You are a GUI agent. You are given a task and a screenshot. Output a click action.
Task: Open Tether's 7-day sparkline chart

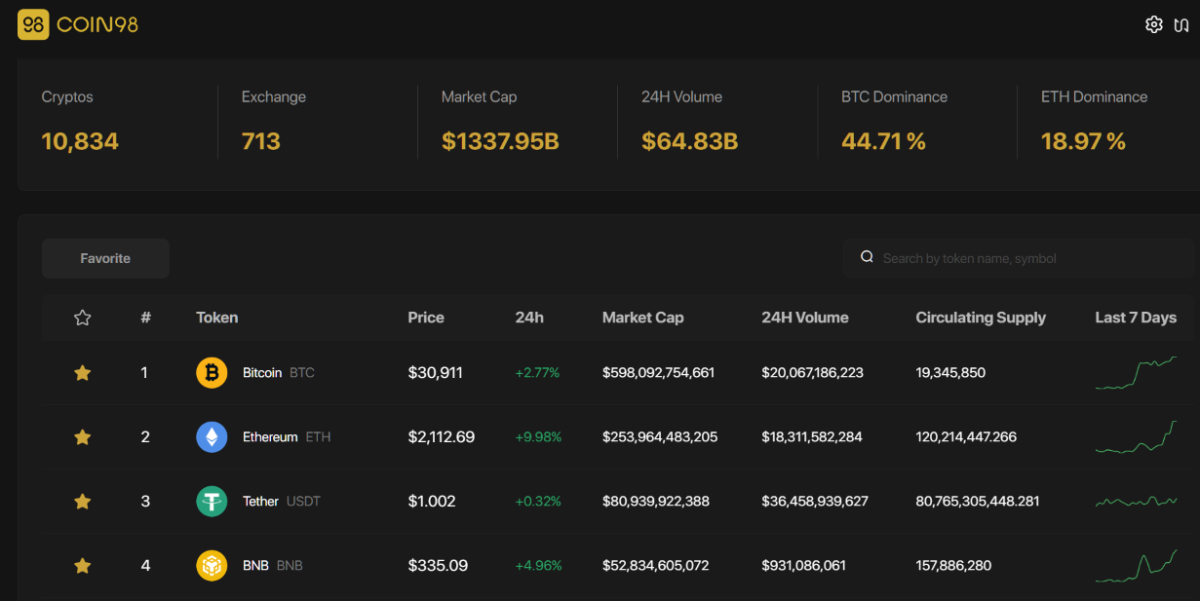tap(1136, 501)
